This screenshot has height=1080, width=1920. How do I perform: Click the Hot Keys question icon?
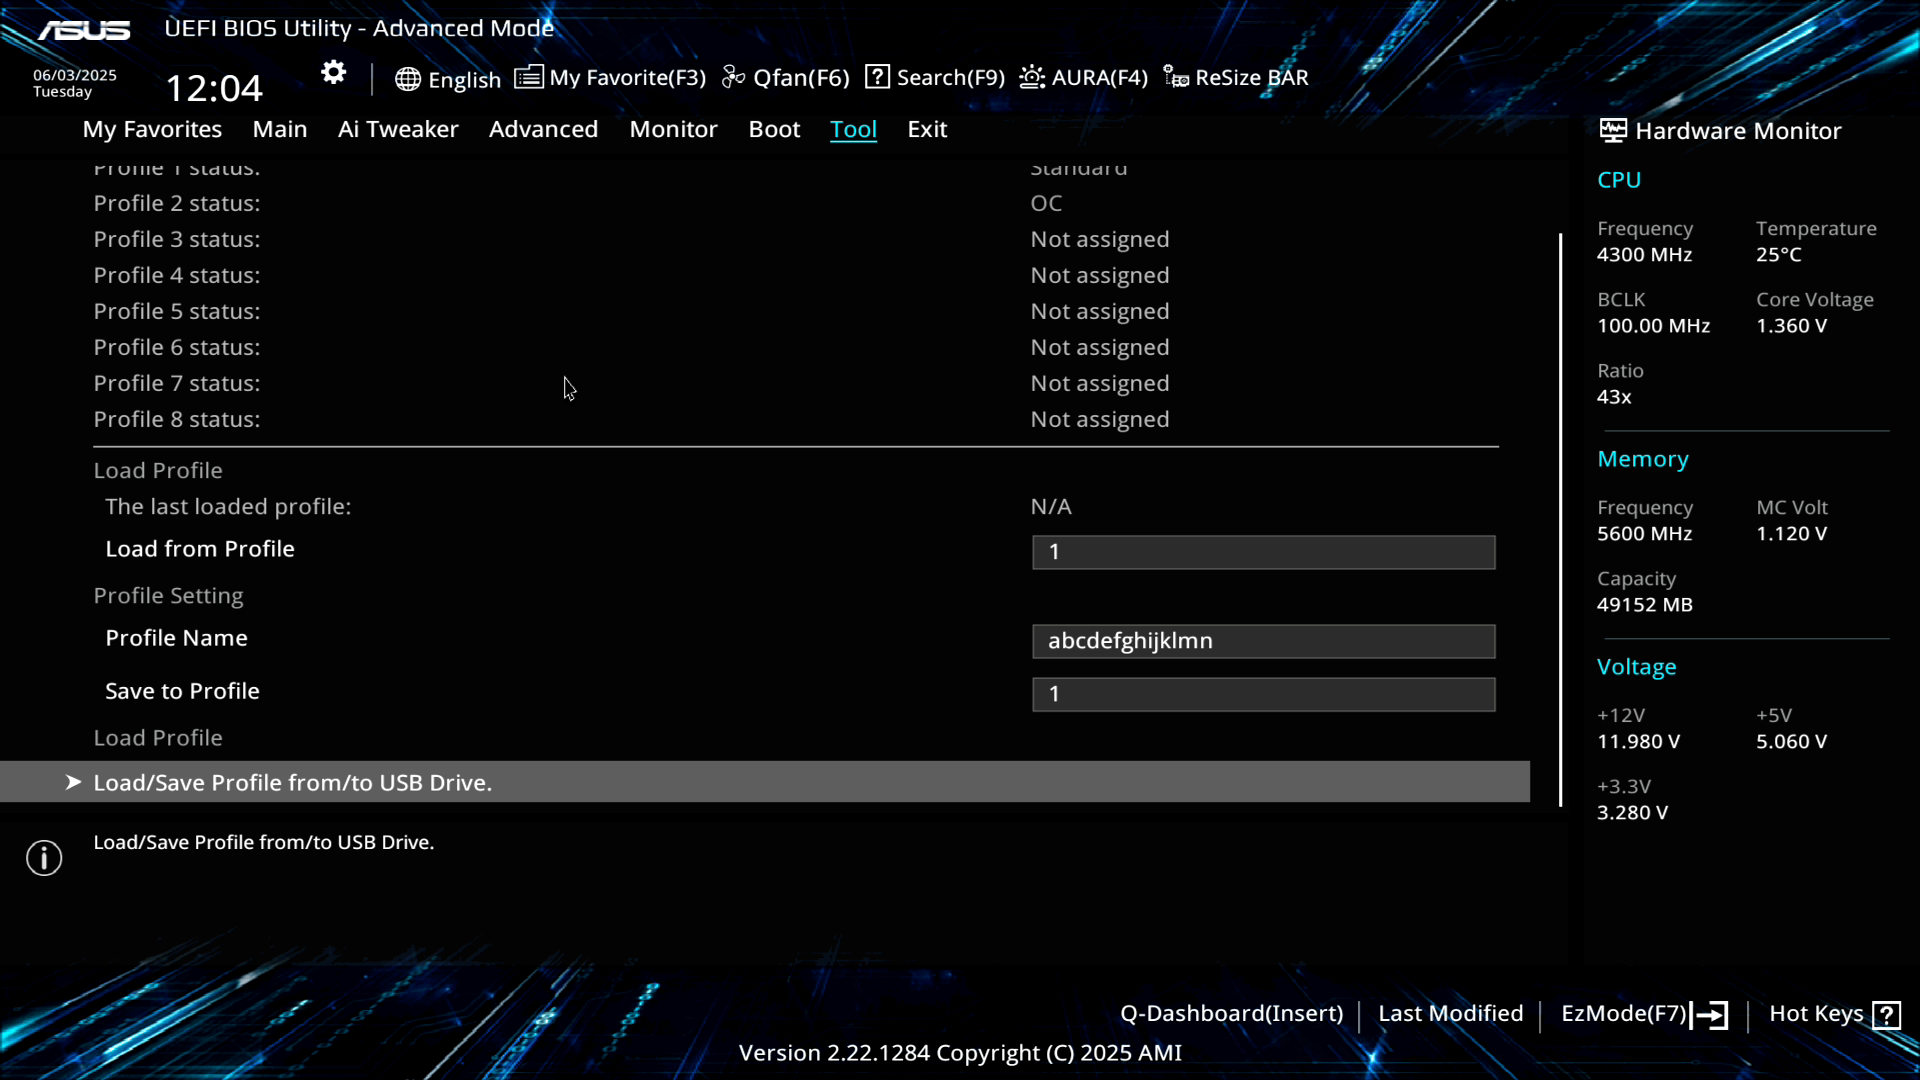[x=1887, y=1015]
